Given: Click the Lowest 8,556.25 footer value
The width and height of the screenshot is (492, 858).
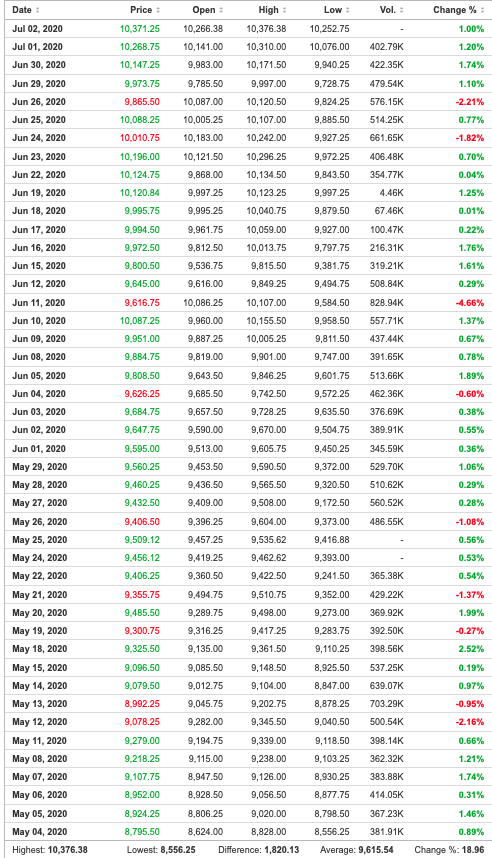Looking at the screenshot, I should (178, 850).
